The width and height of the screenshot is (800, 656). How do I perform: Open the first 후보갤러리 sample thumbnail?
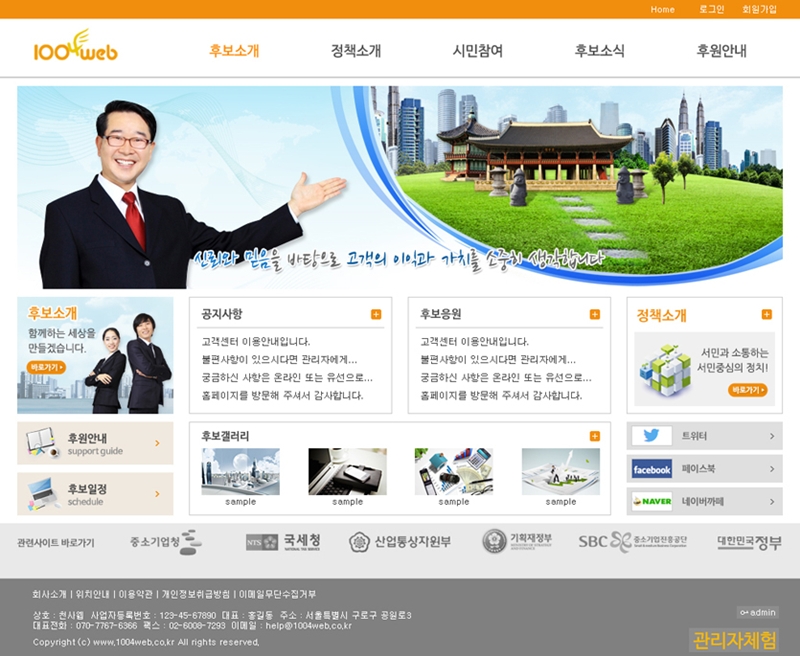point(240,472)
